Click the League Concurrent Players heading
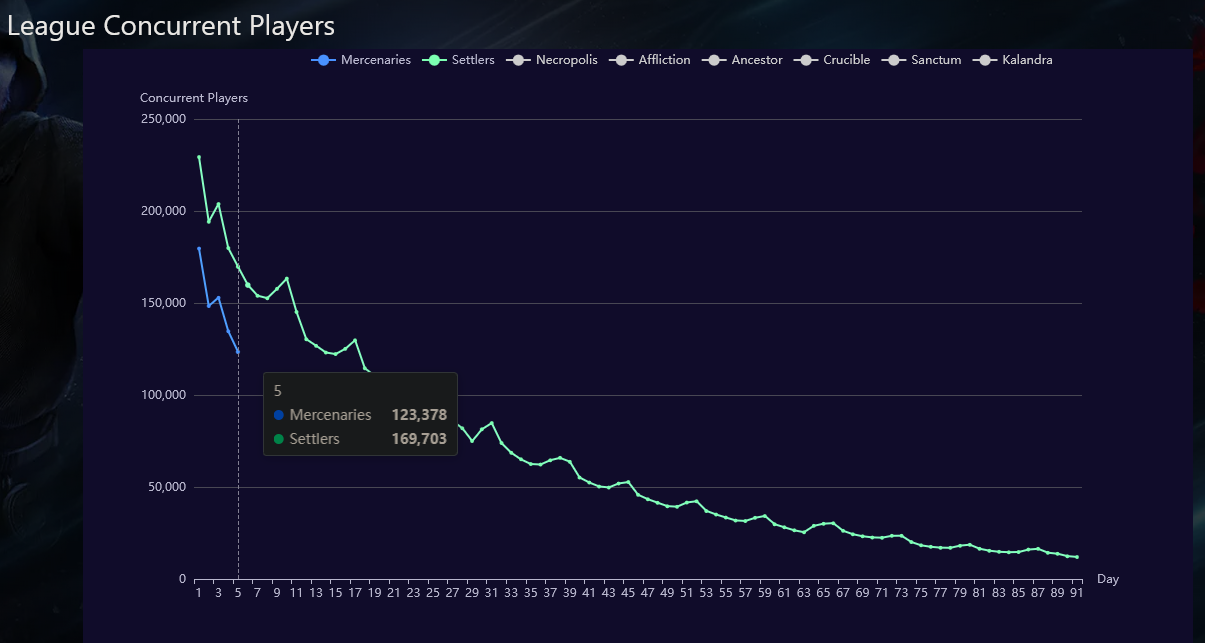 click(x=171, y=26)
